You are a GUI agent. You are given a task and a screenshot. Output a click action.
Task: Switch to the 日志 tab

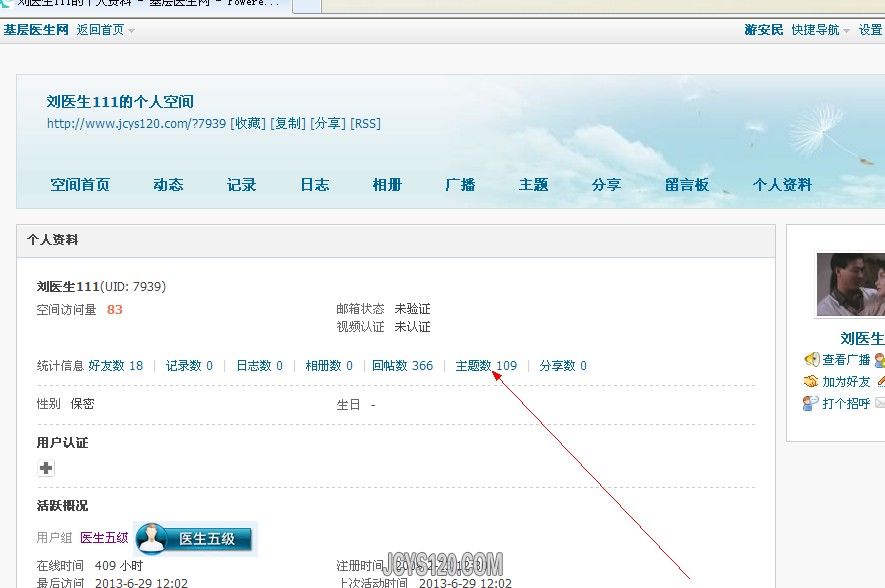pos(315,185)
